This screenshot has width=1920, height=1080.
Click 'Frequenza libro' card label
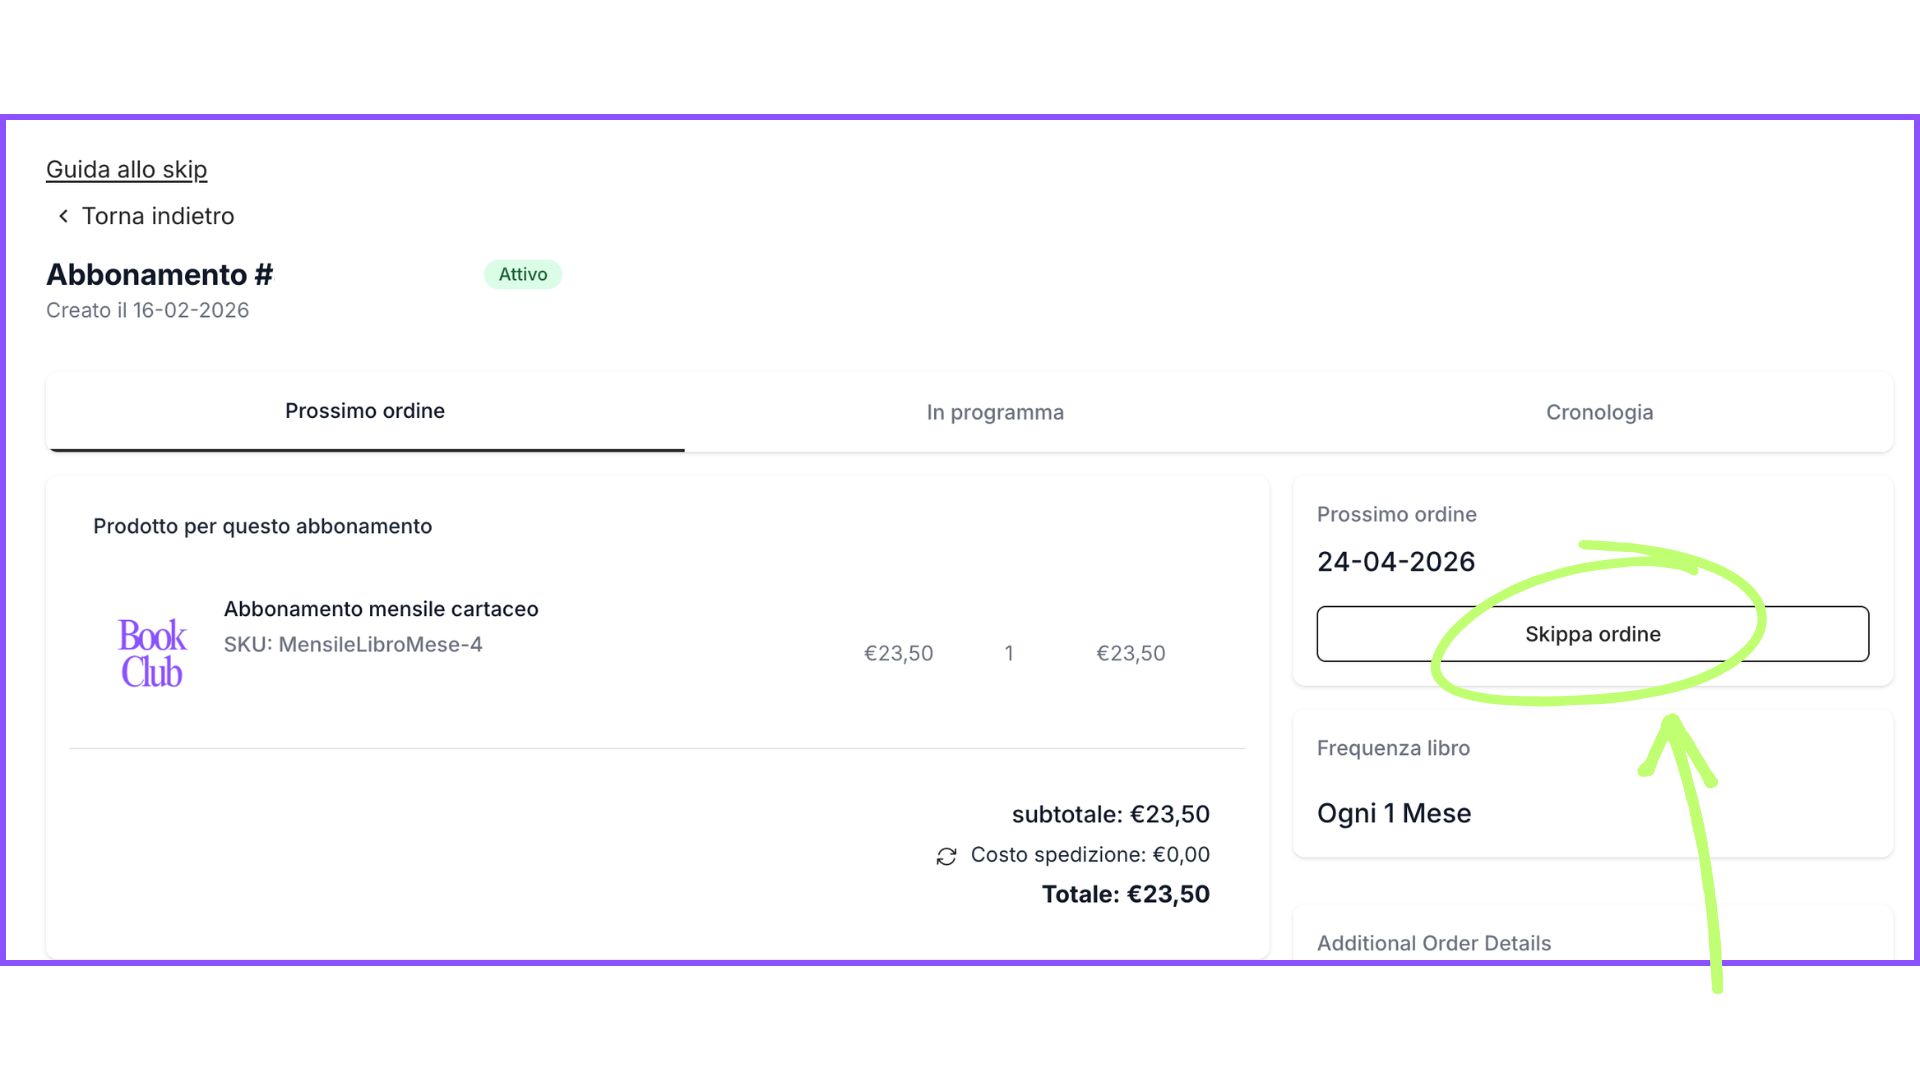pos(1393,748)
